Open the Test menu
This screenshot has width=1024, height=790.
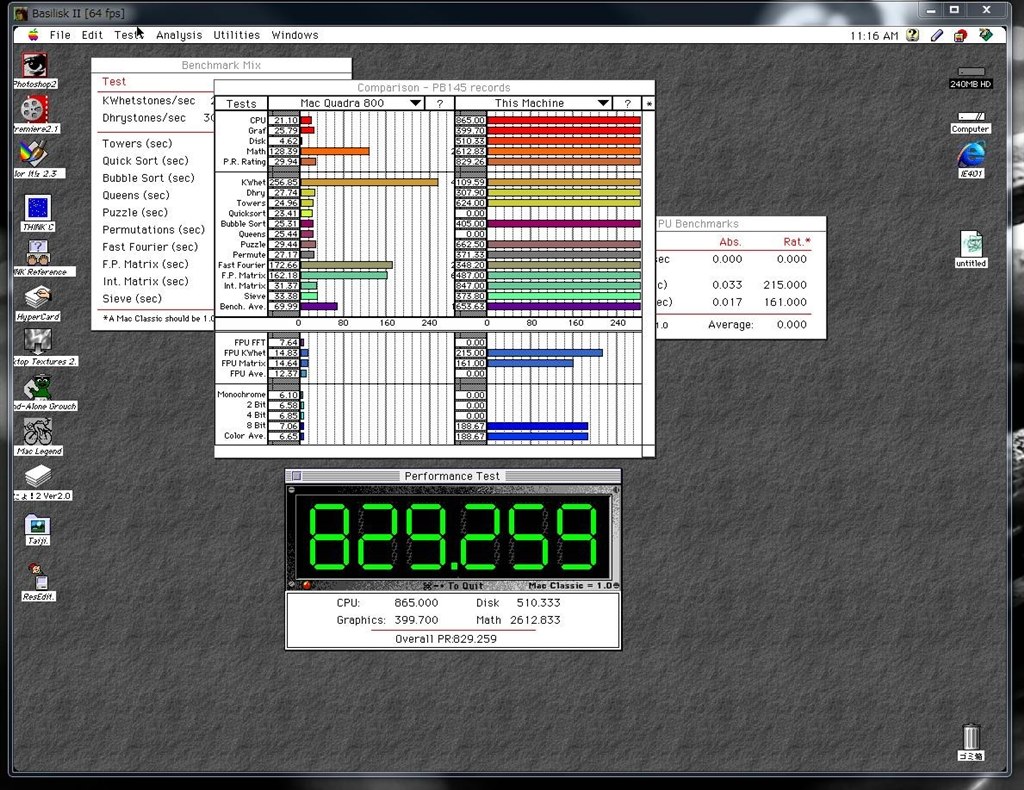click(x=128, y=35)
